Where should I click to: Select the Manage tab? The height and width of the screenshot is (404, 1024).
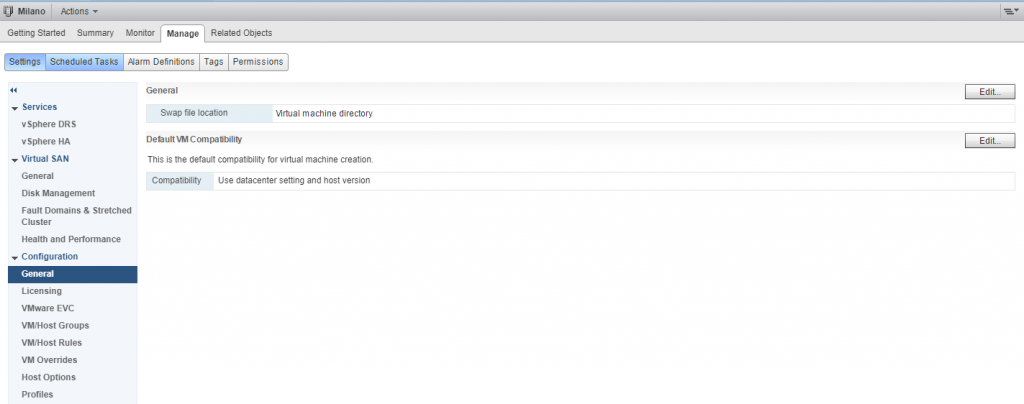click(x=183, y=33)
